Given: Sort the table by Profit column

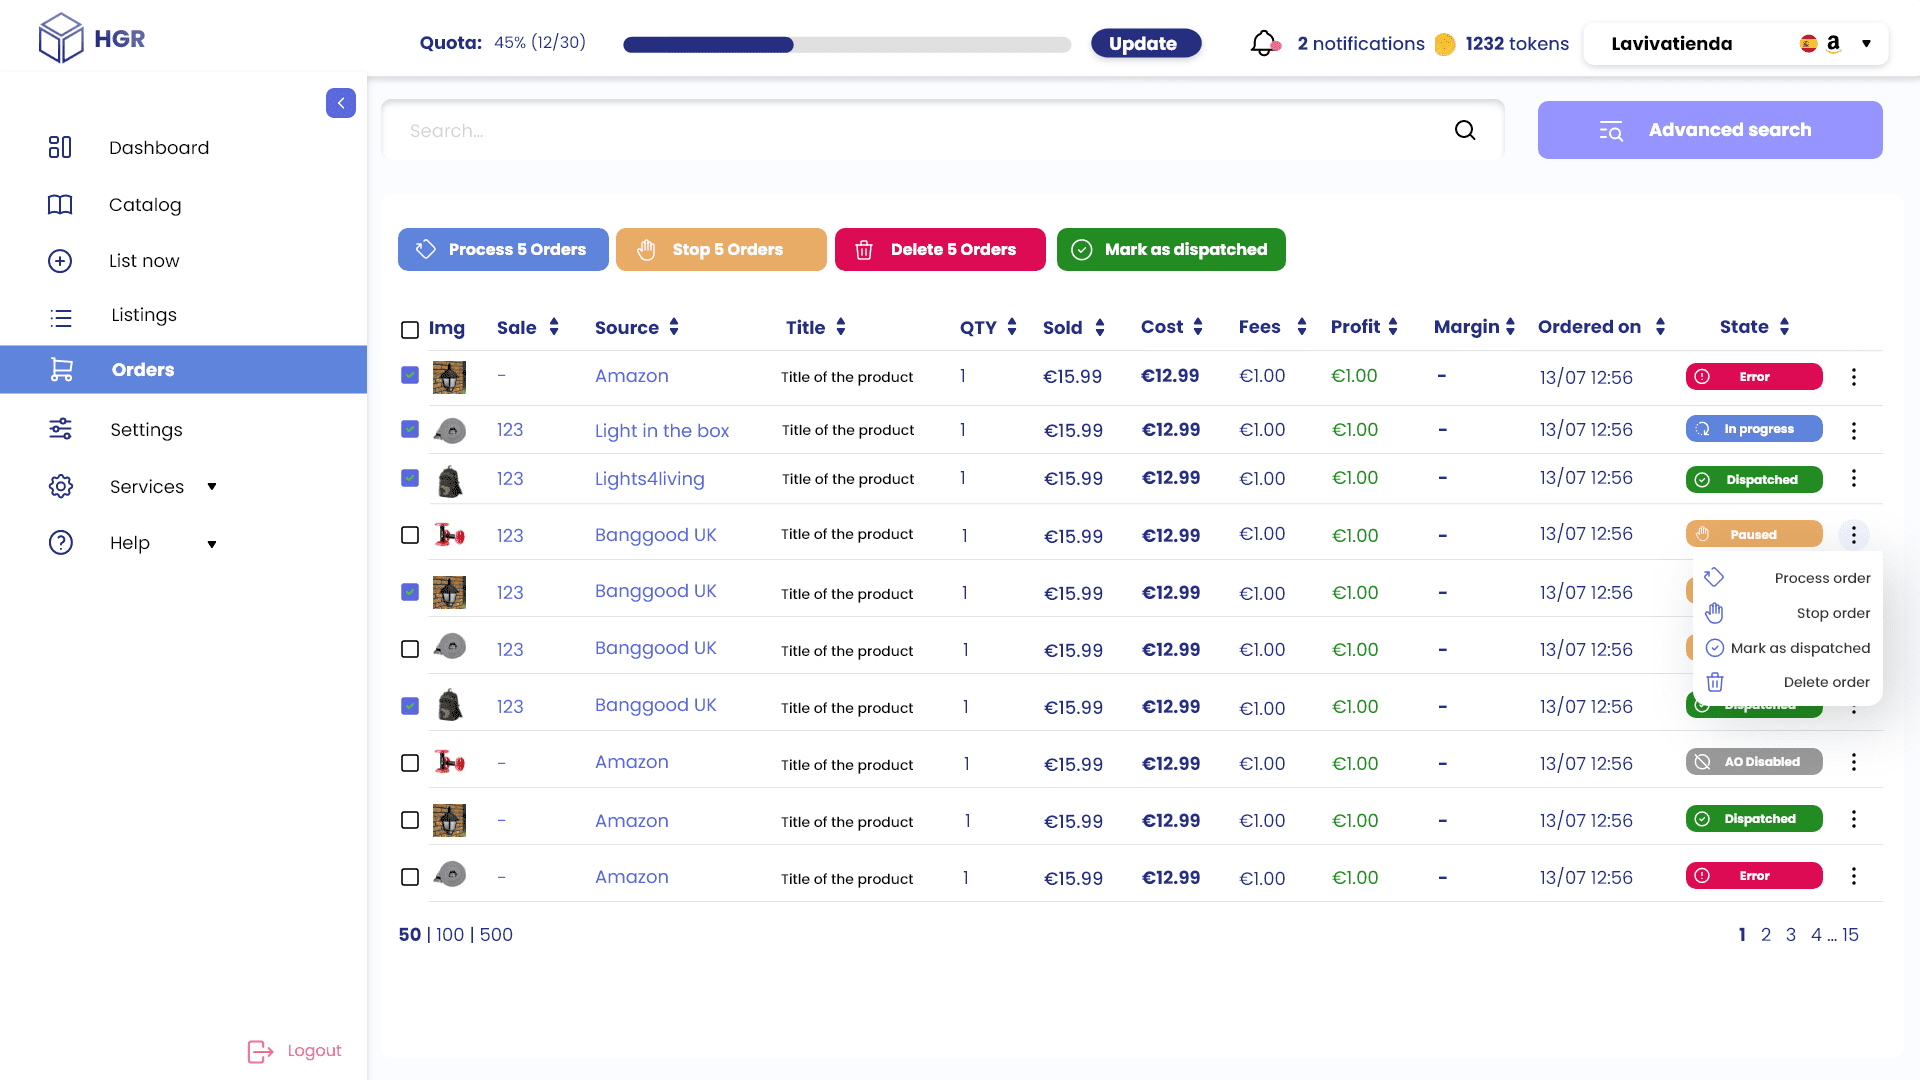Looking at the screenshot, I should pyautogui.click(x=1393, y=327).
